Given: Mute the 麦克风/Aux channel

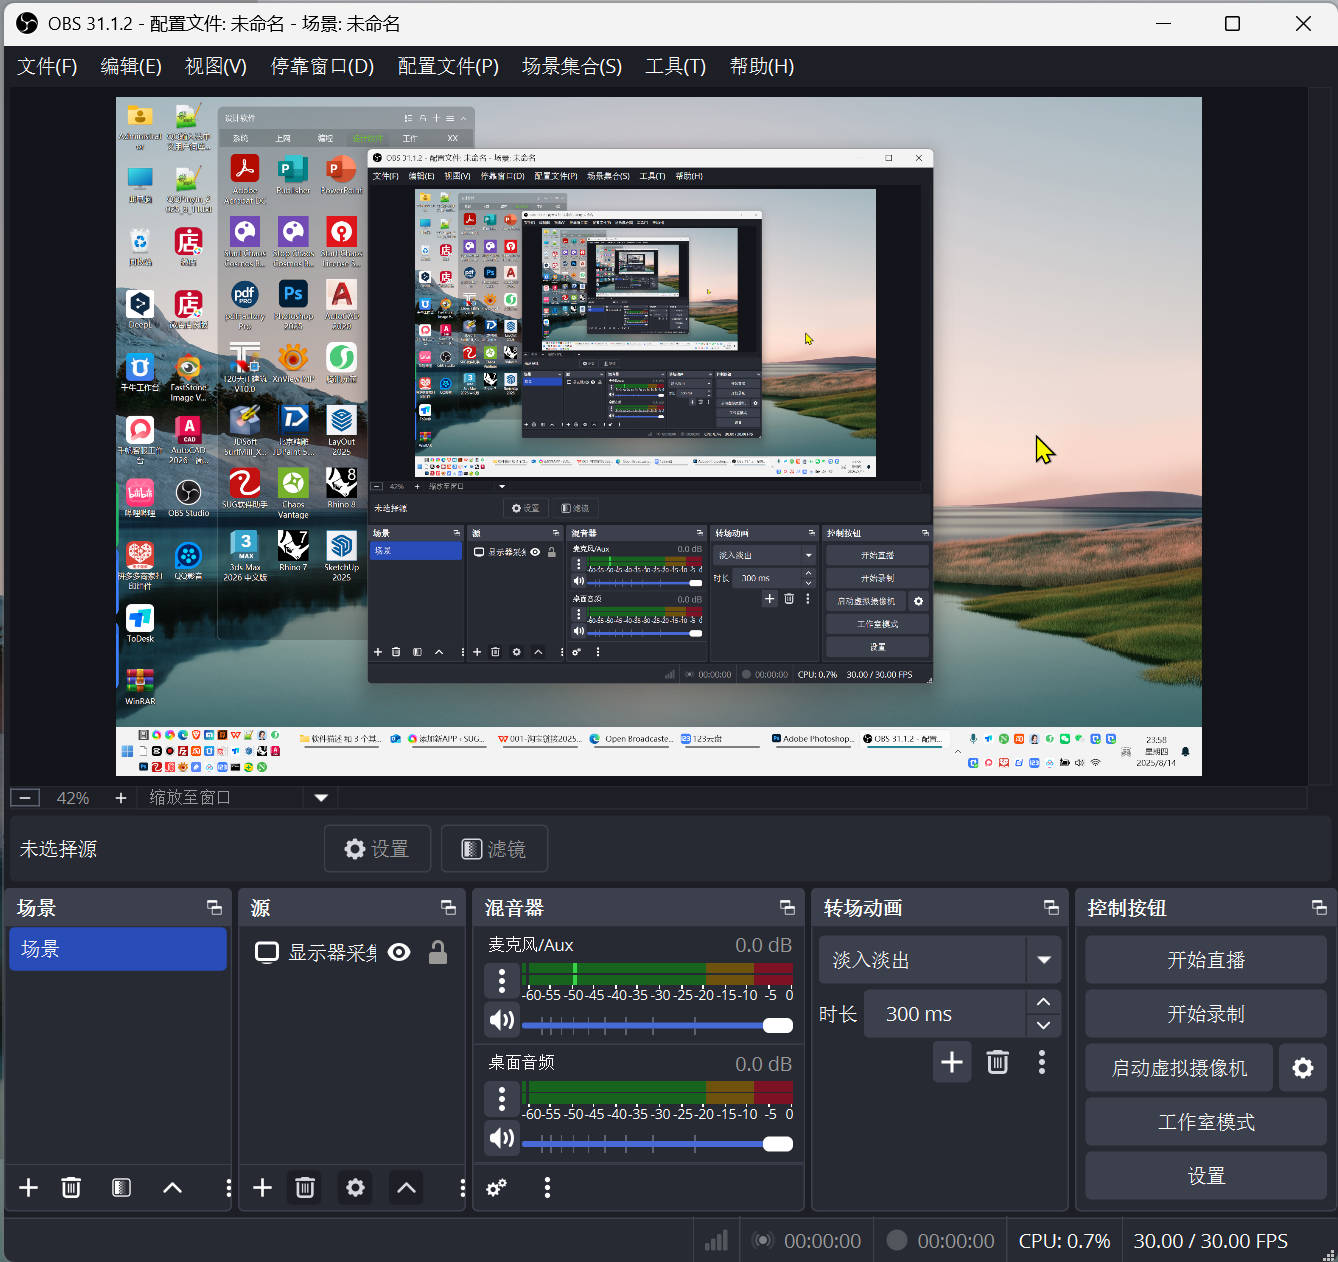Looking at the screenshot, I should [502, 1020].
